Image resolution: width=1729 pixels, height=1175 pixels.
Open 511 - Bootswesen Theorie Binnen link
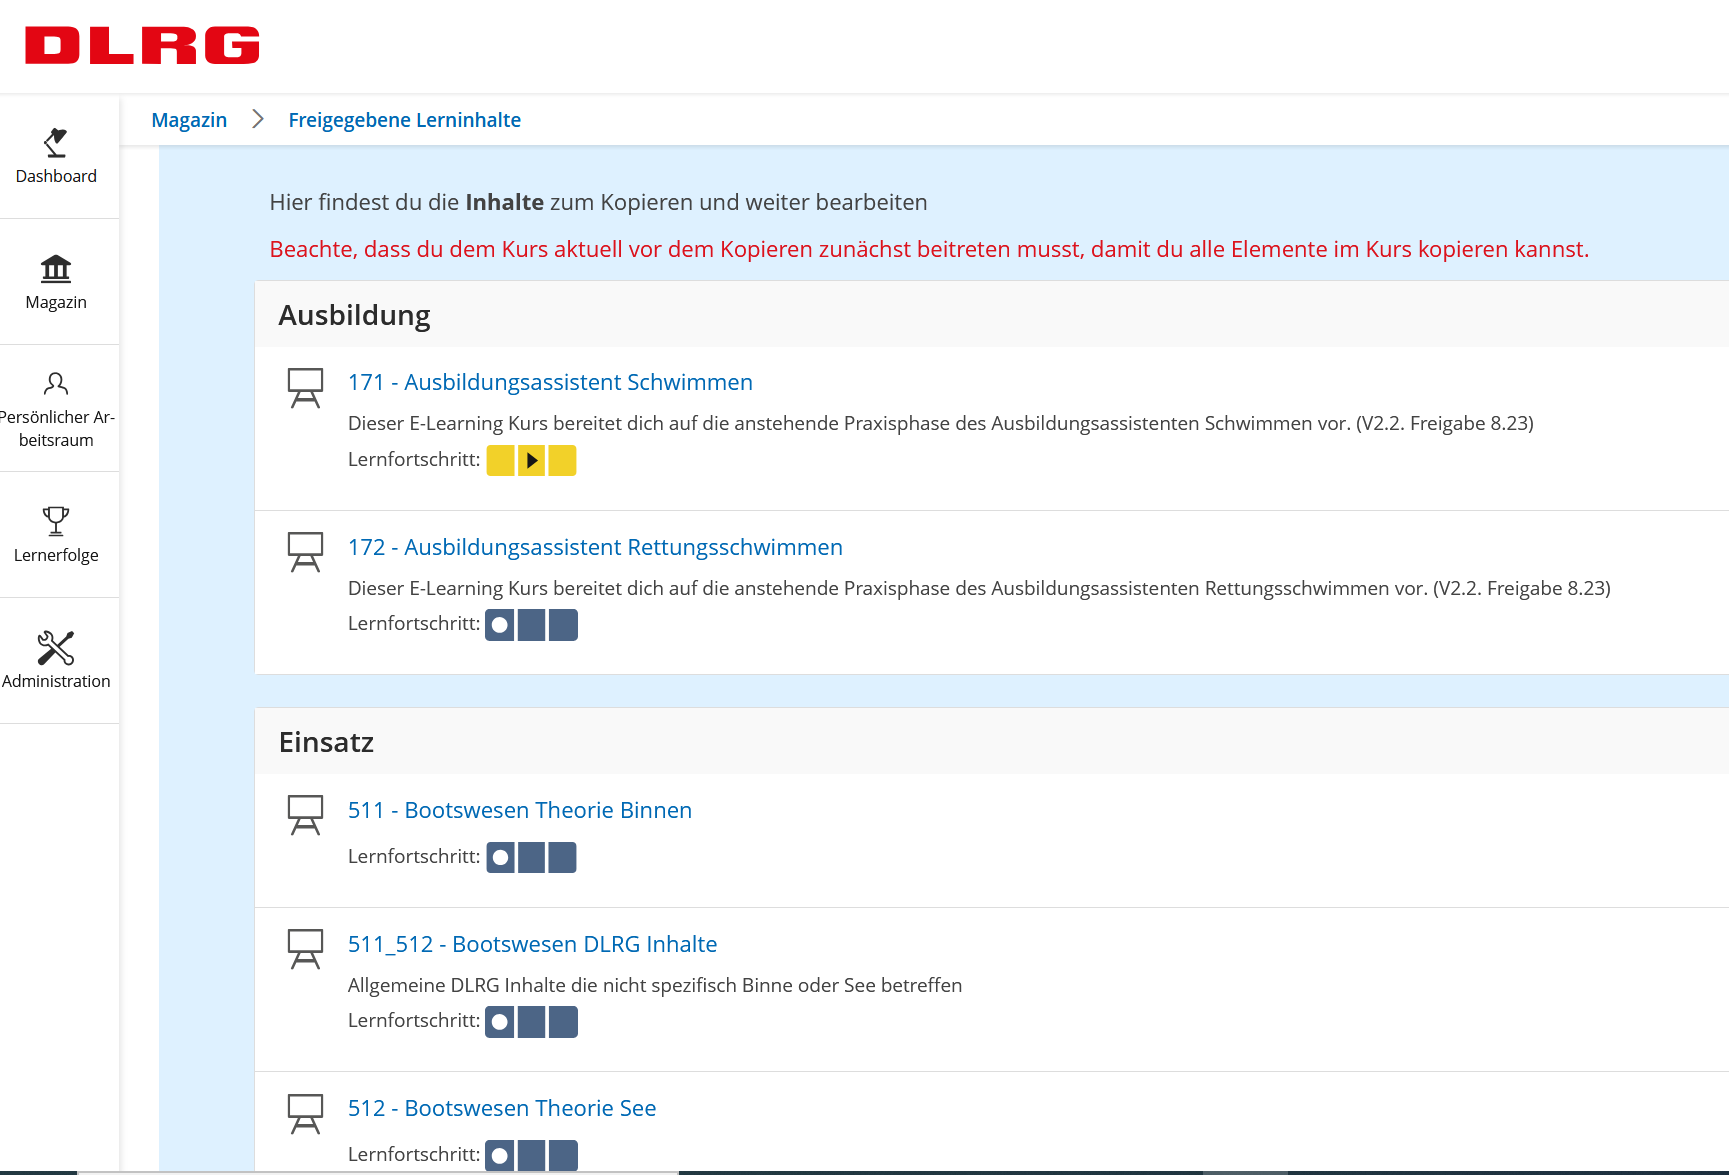[519, 810]
